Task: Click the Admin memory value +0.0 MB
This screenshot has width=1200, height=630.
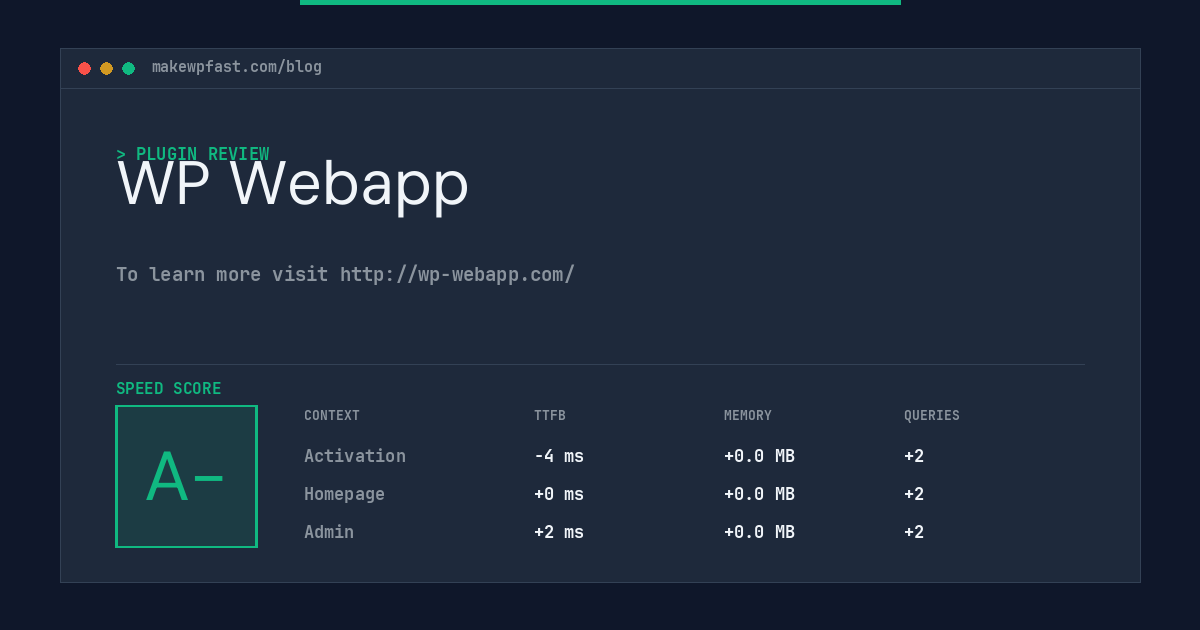Action: 760,532
